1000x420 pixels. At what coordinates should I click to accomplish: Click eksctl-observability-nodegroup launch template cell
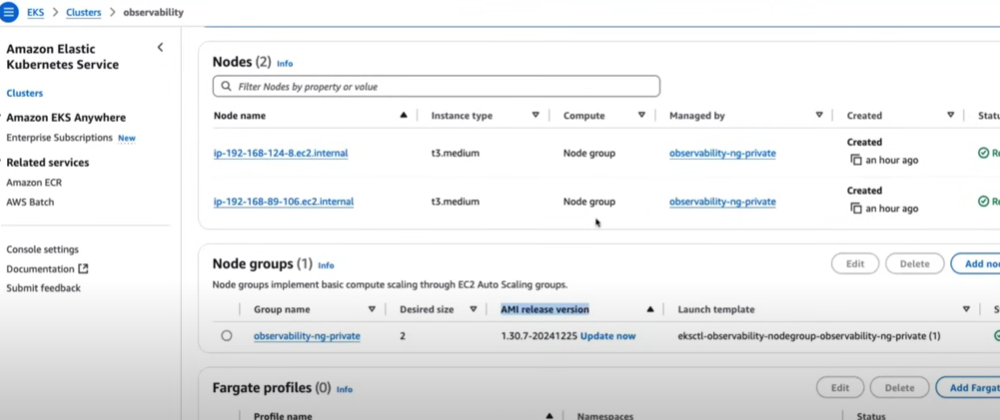[x=809, y=336]
